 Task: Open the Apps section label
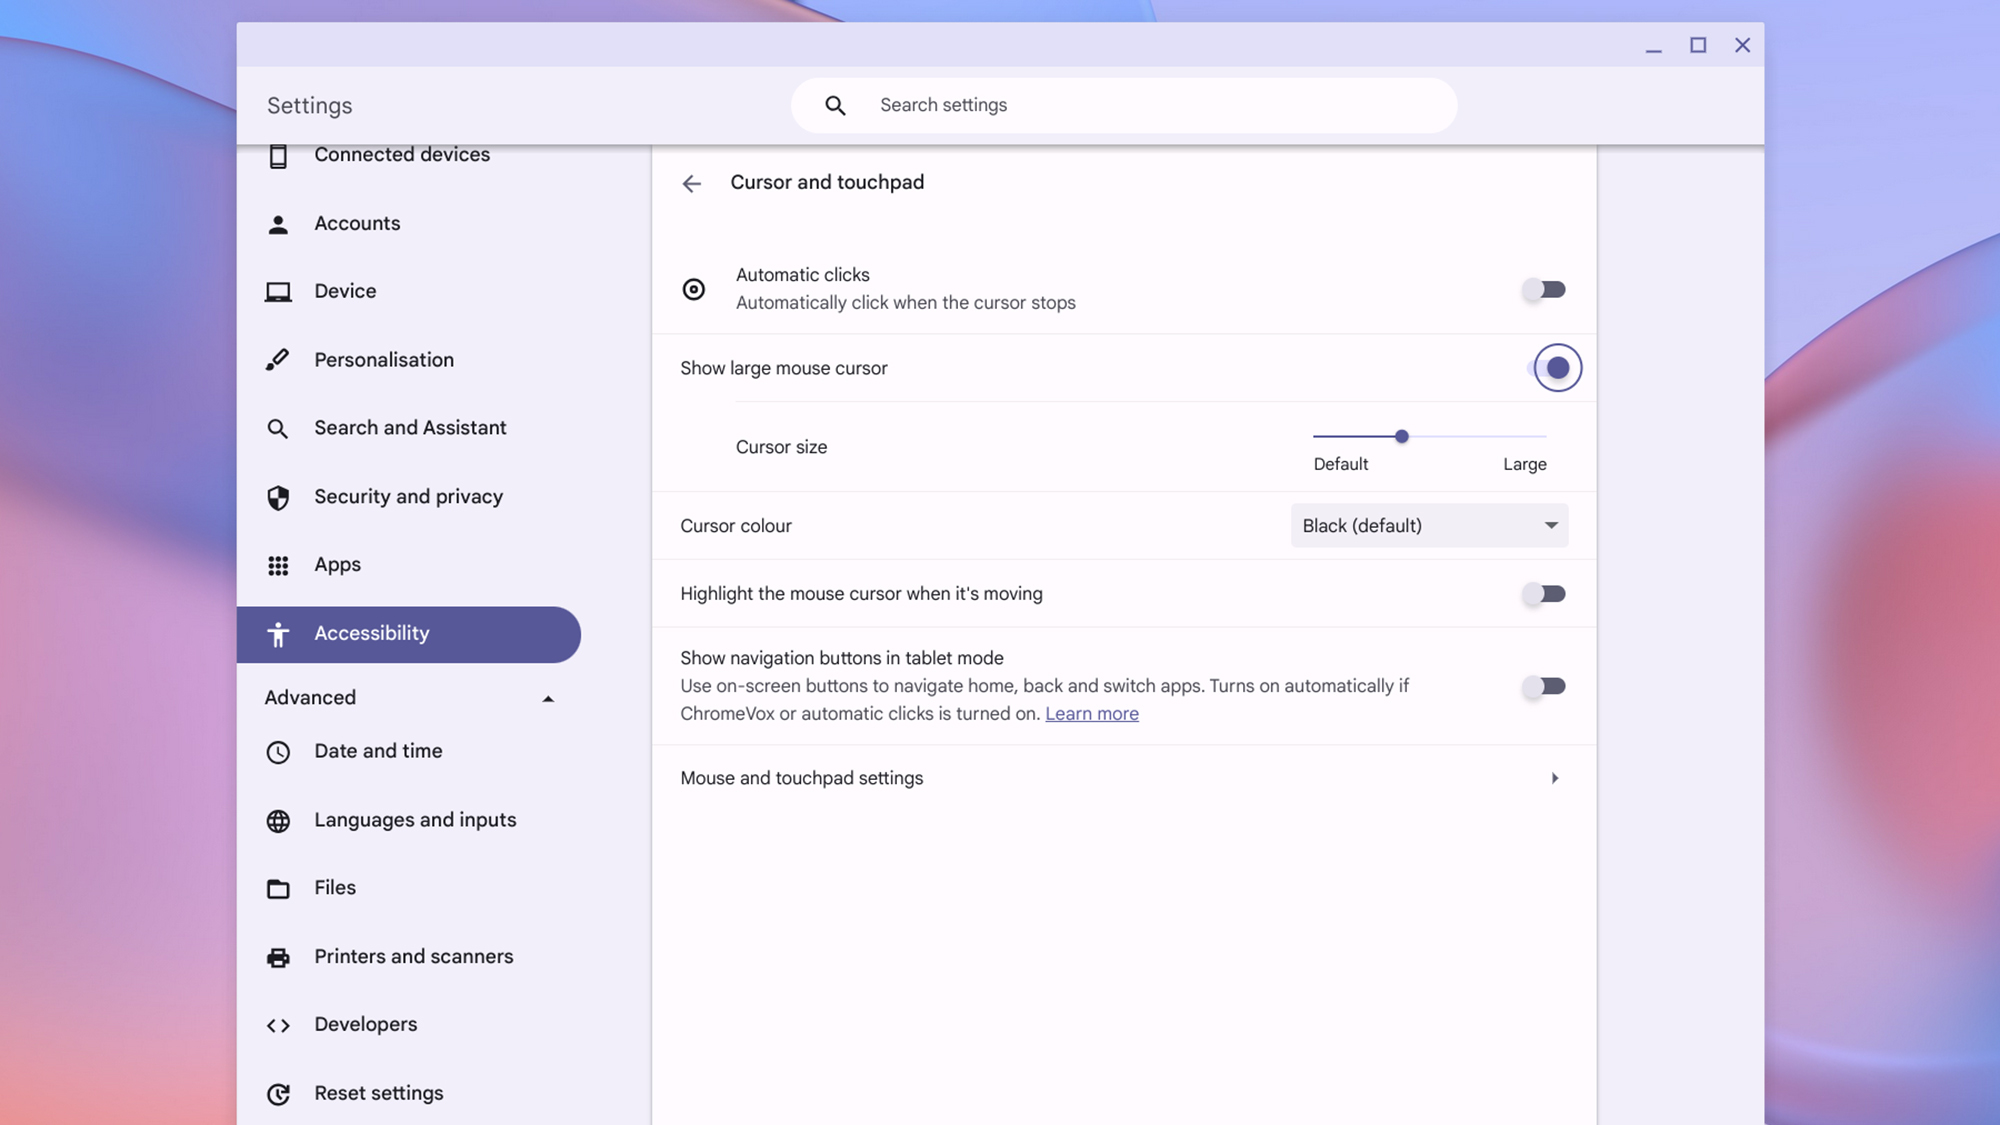(337, 565)
